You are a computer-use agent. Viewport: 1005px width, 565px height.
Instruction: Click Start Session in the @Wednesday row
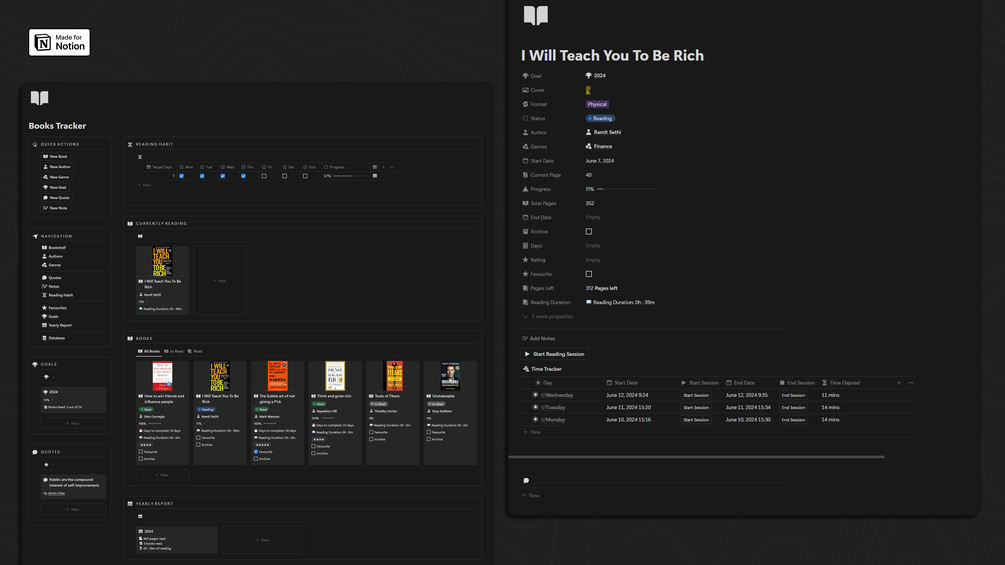click(x=696, y=395)
